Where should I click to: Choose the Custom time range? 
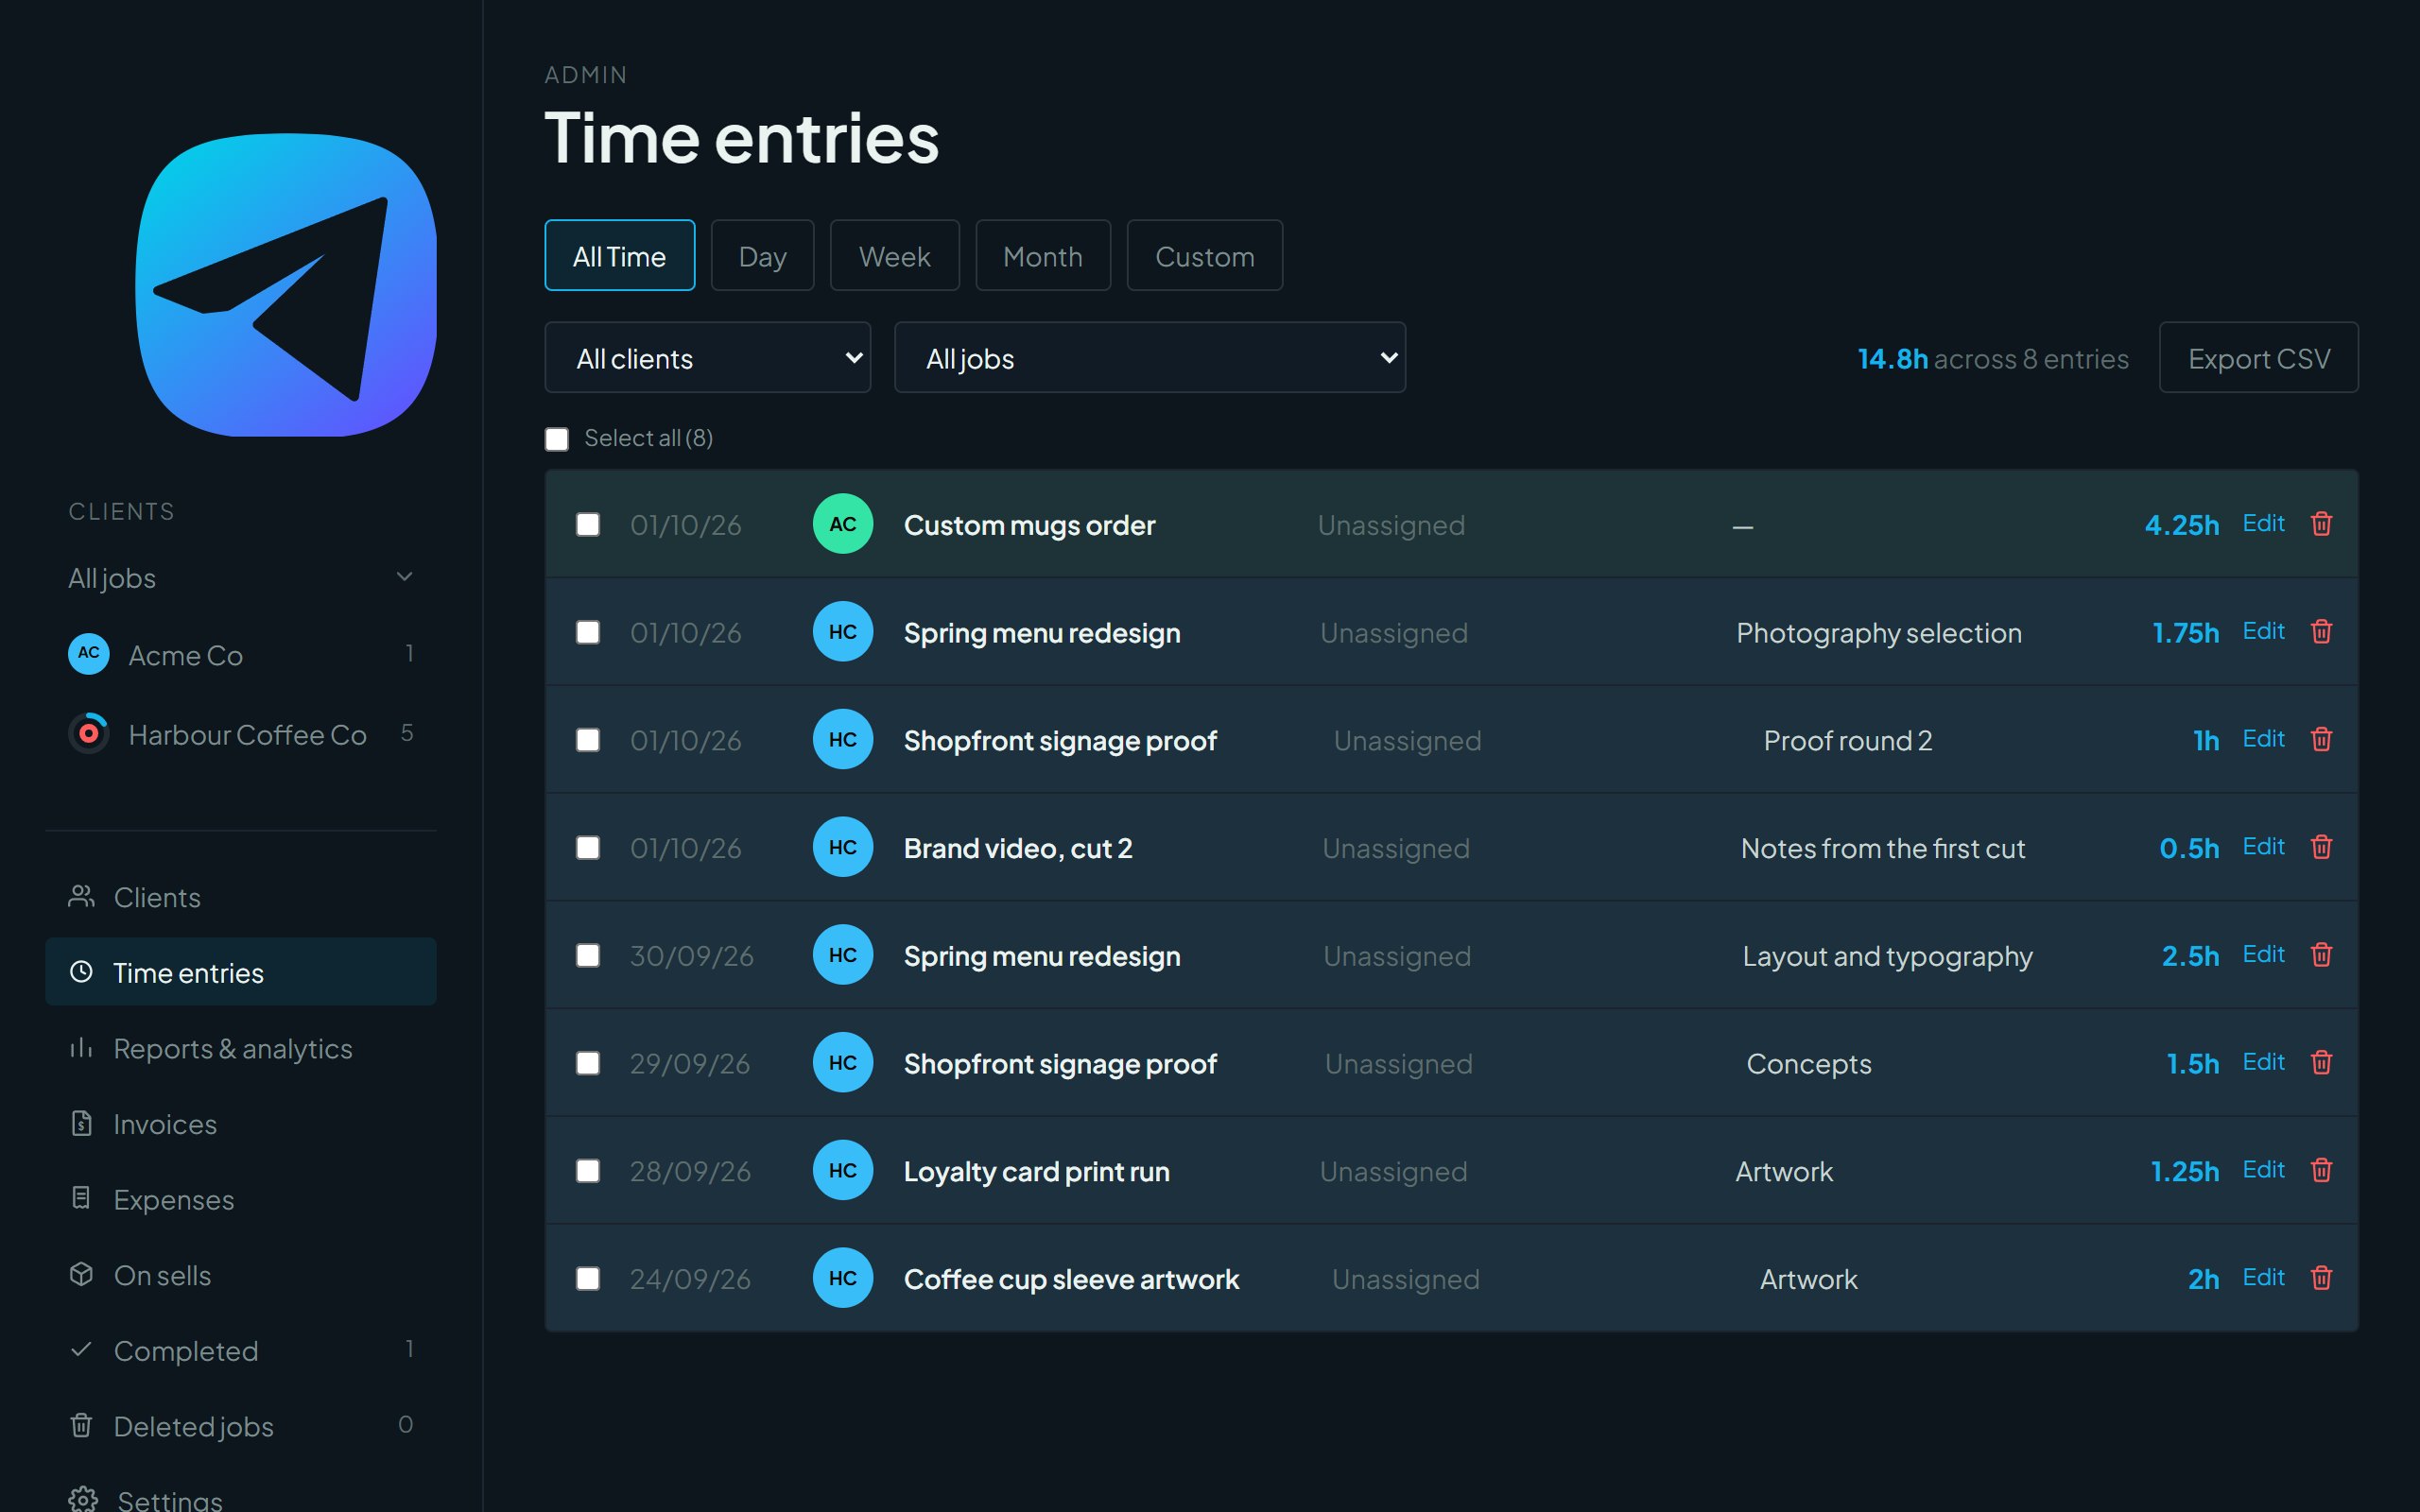pos(1204,255)
